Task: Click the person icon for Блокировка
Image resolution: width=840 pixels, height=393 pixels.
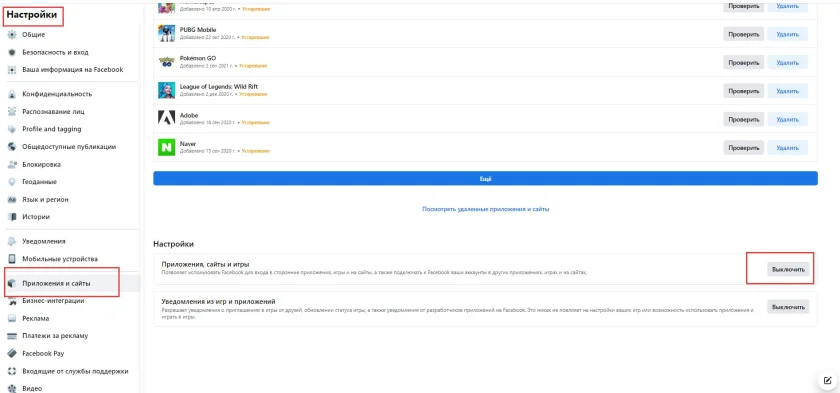Action: tap(12, 164)
